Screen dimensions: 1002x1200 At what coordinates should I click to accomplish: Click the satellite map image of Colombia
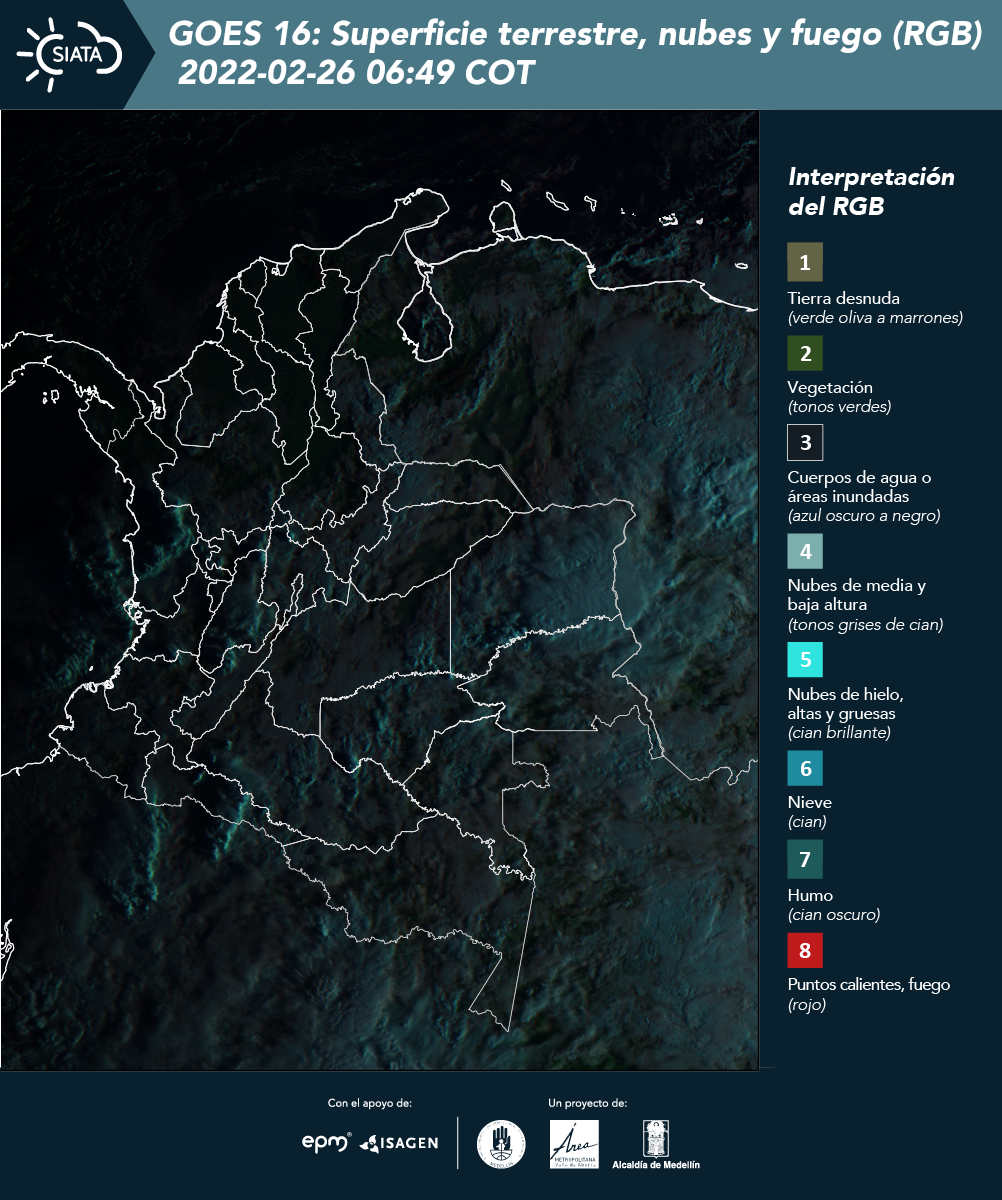[380, 590]
